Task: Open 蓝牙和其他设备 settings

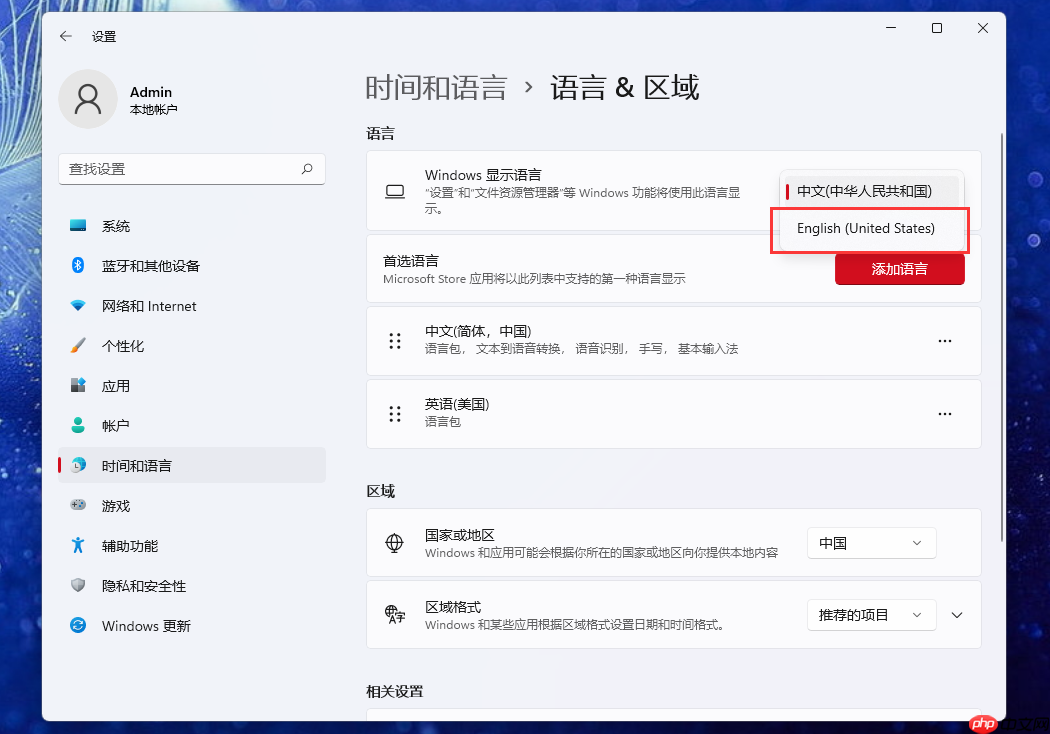Action: (x=147, y=265)
